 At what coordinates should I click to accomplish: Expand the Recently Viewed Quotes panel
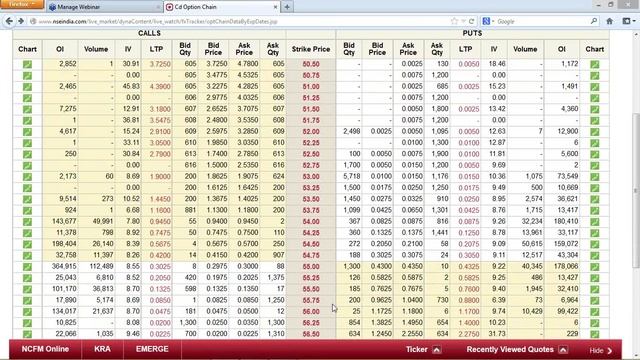click(x=563, y=350)
